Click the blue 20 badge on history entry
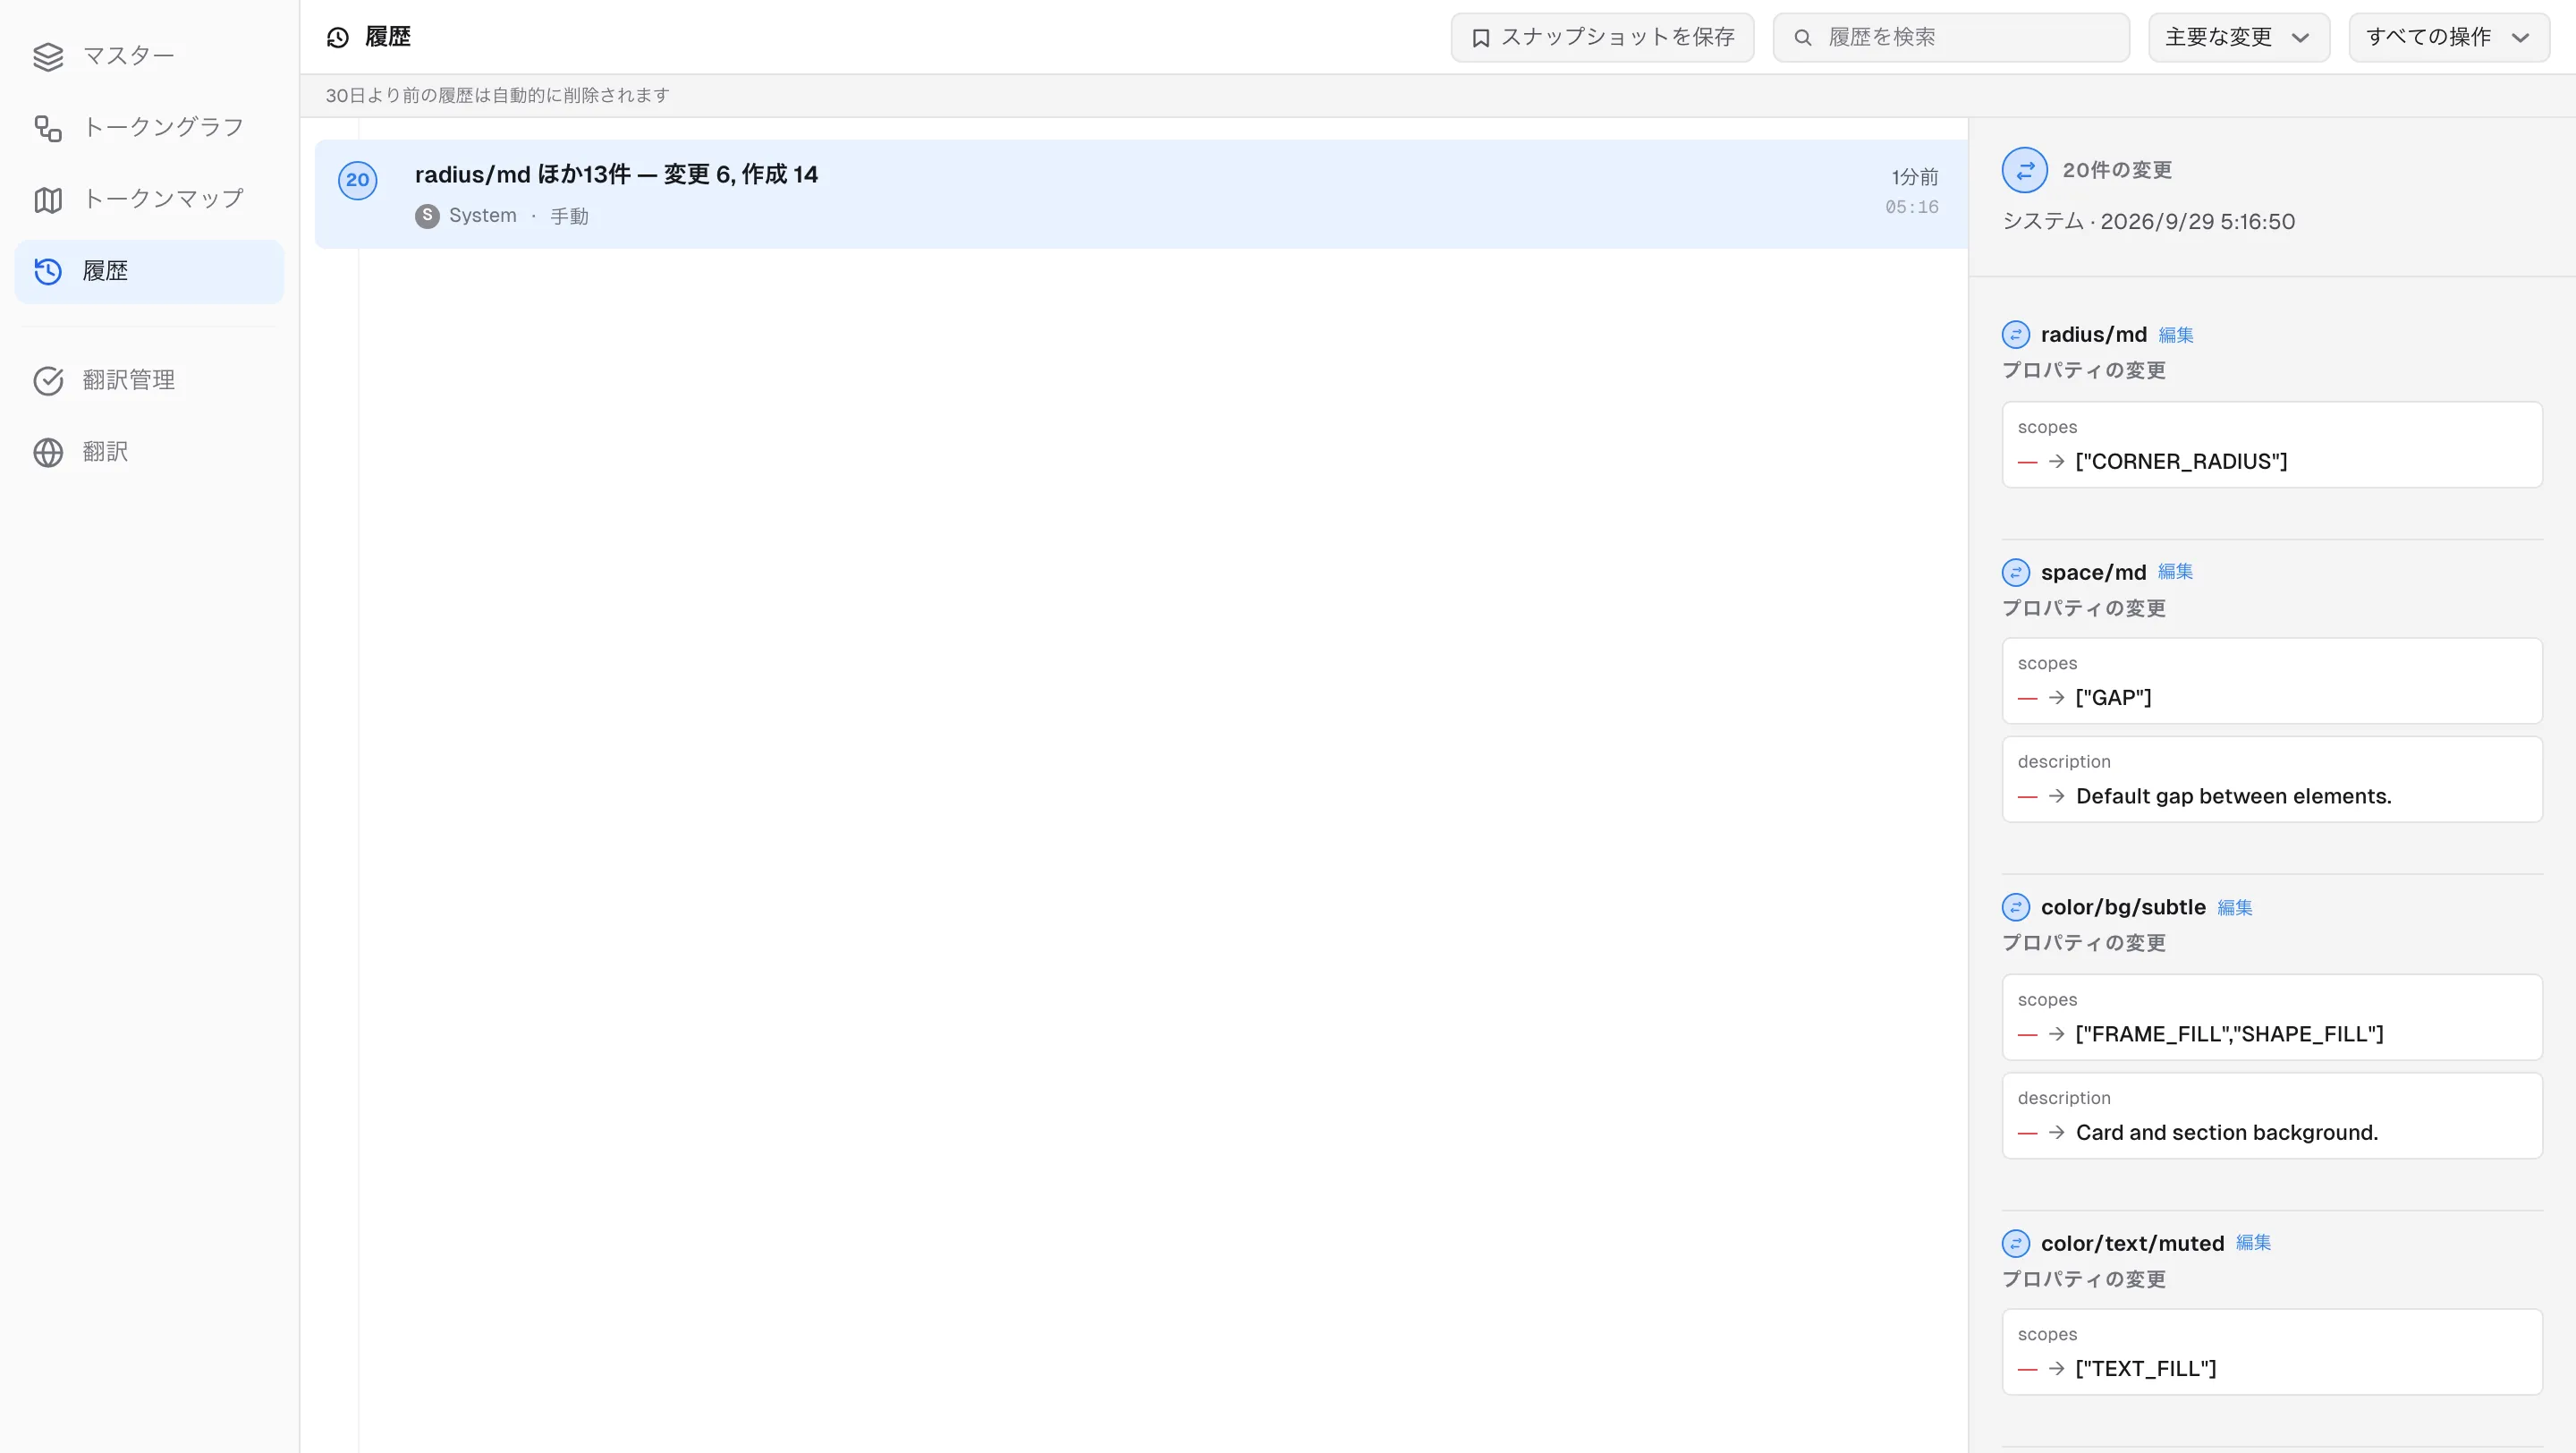 tap(357, 180)
